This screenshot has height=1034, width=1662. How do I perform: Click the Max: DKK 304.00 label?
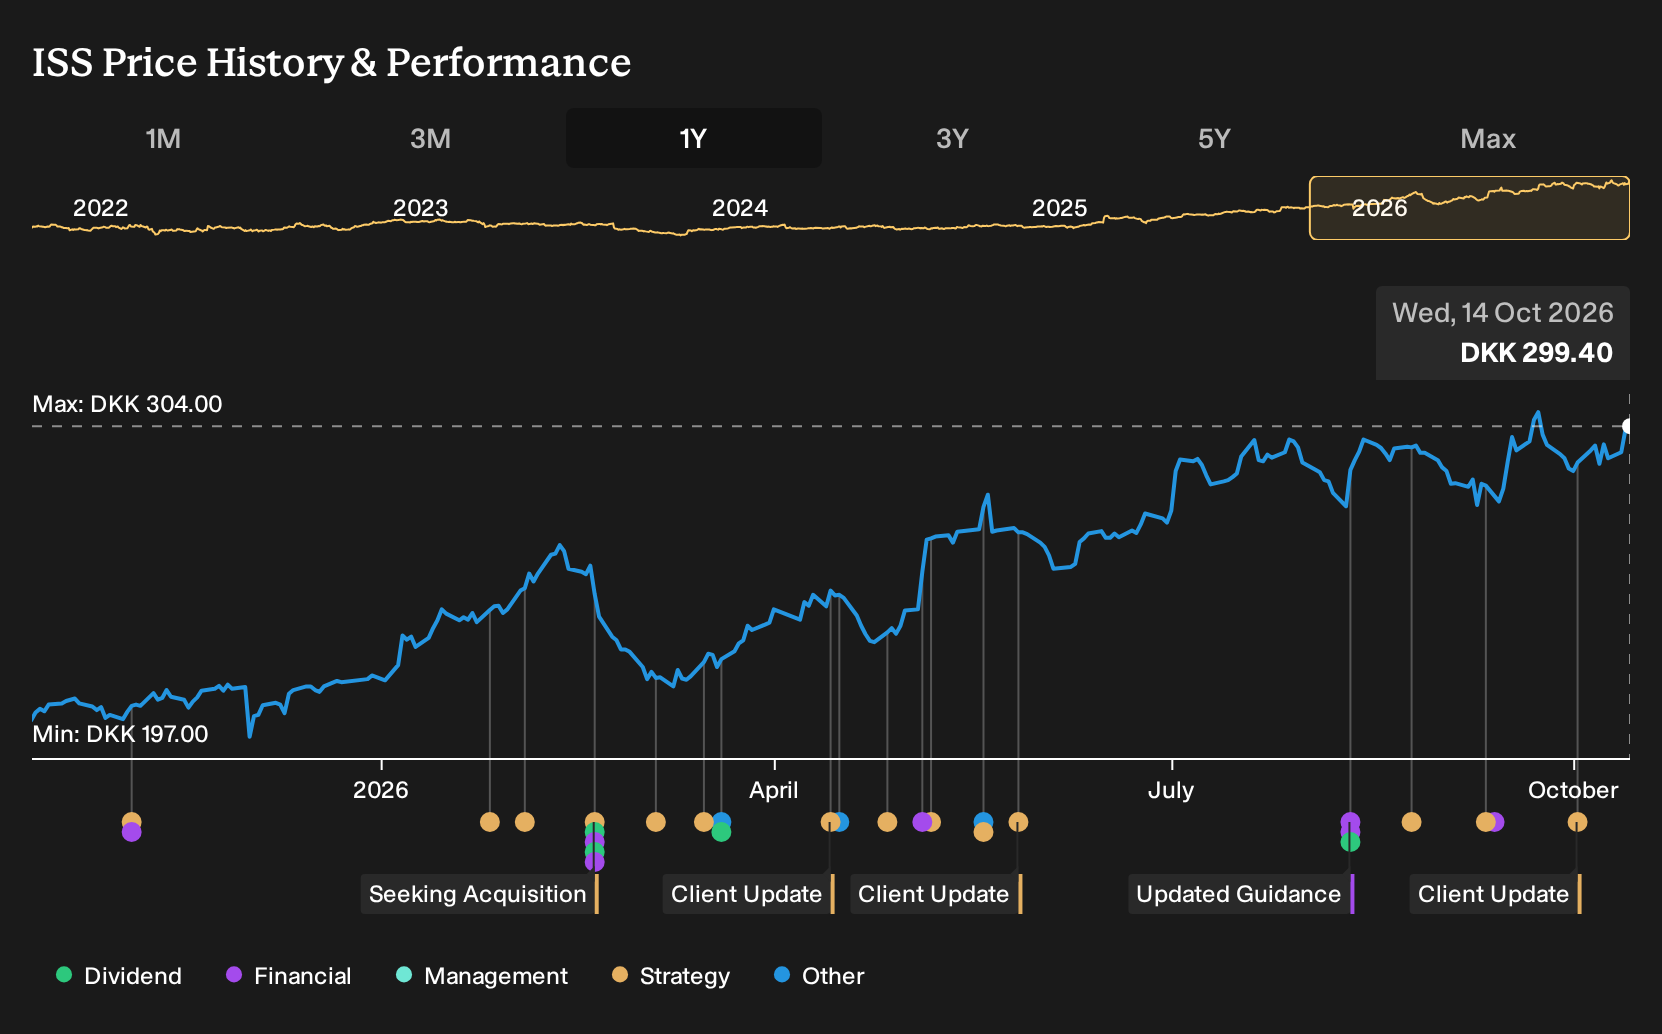click(x=127, y=404)
